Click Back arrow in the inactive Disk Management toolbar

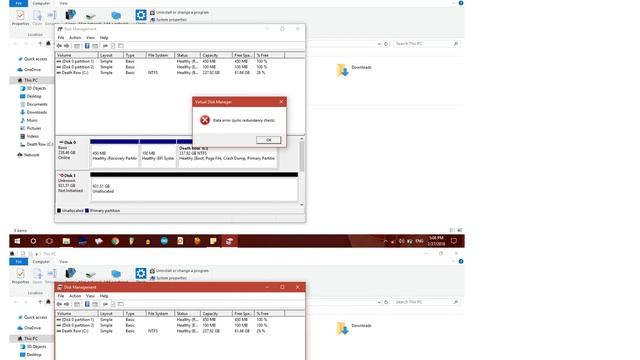pos(59,46)
